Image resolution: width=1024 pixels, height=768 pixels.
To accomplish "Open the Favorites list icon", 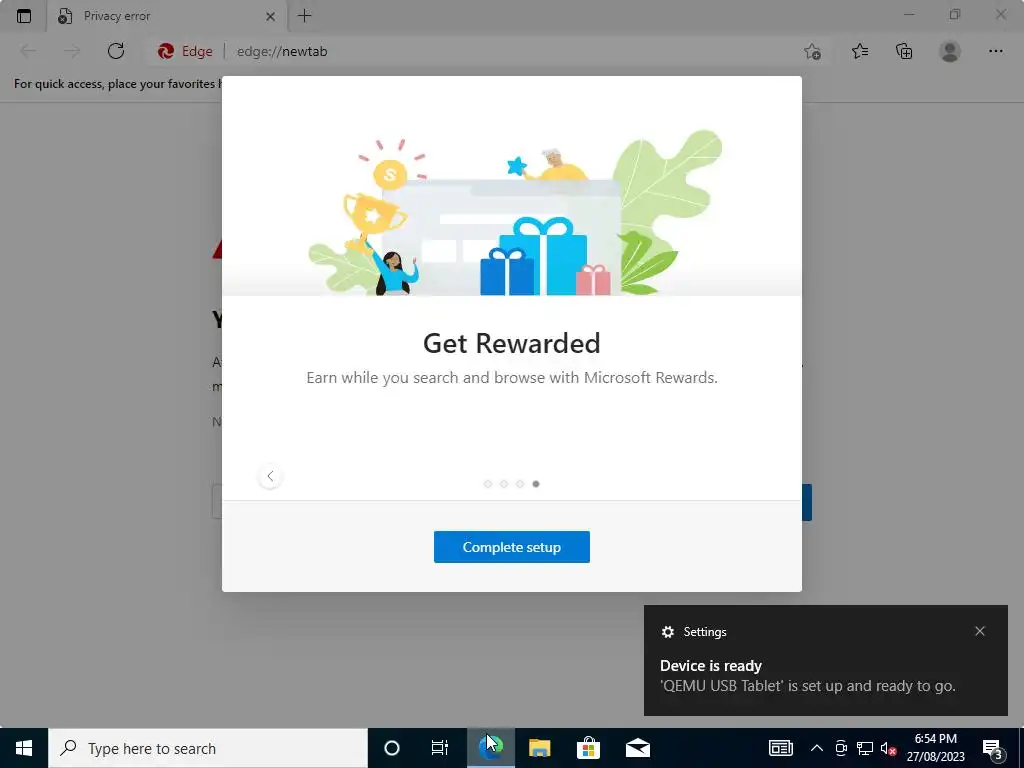I will click(860, 51).
